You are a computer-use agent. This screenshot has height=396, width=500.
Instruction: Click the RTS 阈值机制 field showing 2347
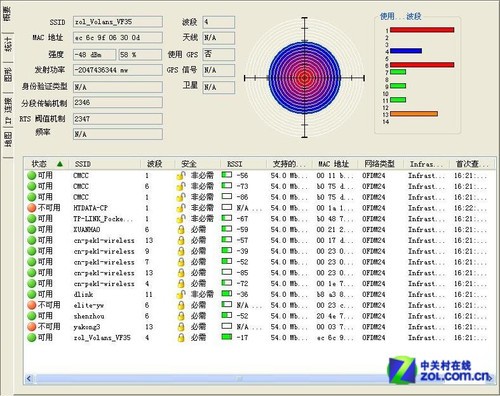click(x=118, y=119)
